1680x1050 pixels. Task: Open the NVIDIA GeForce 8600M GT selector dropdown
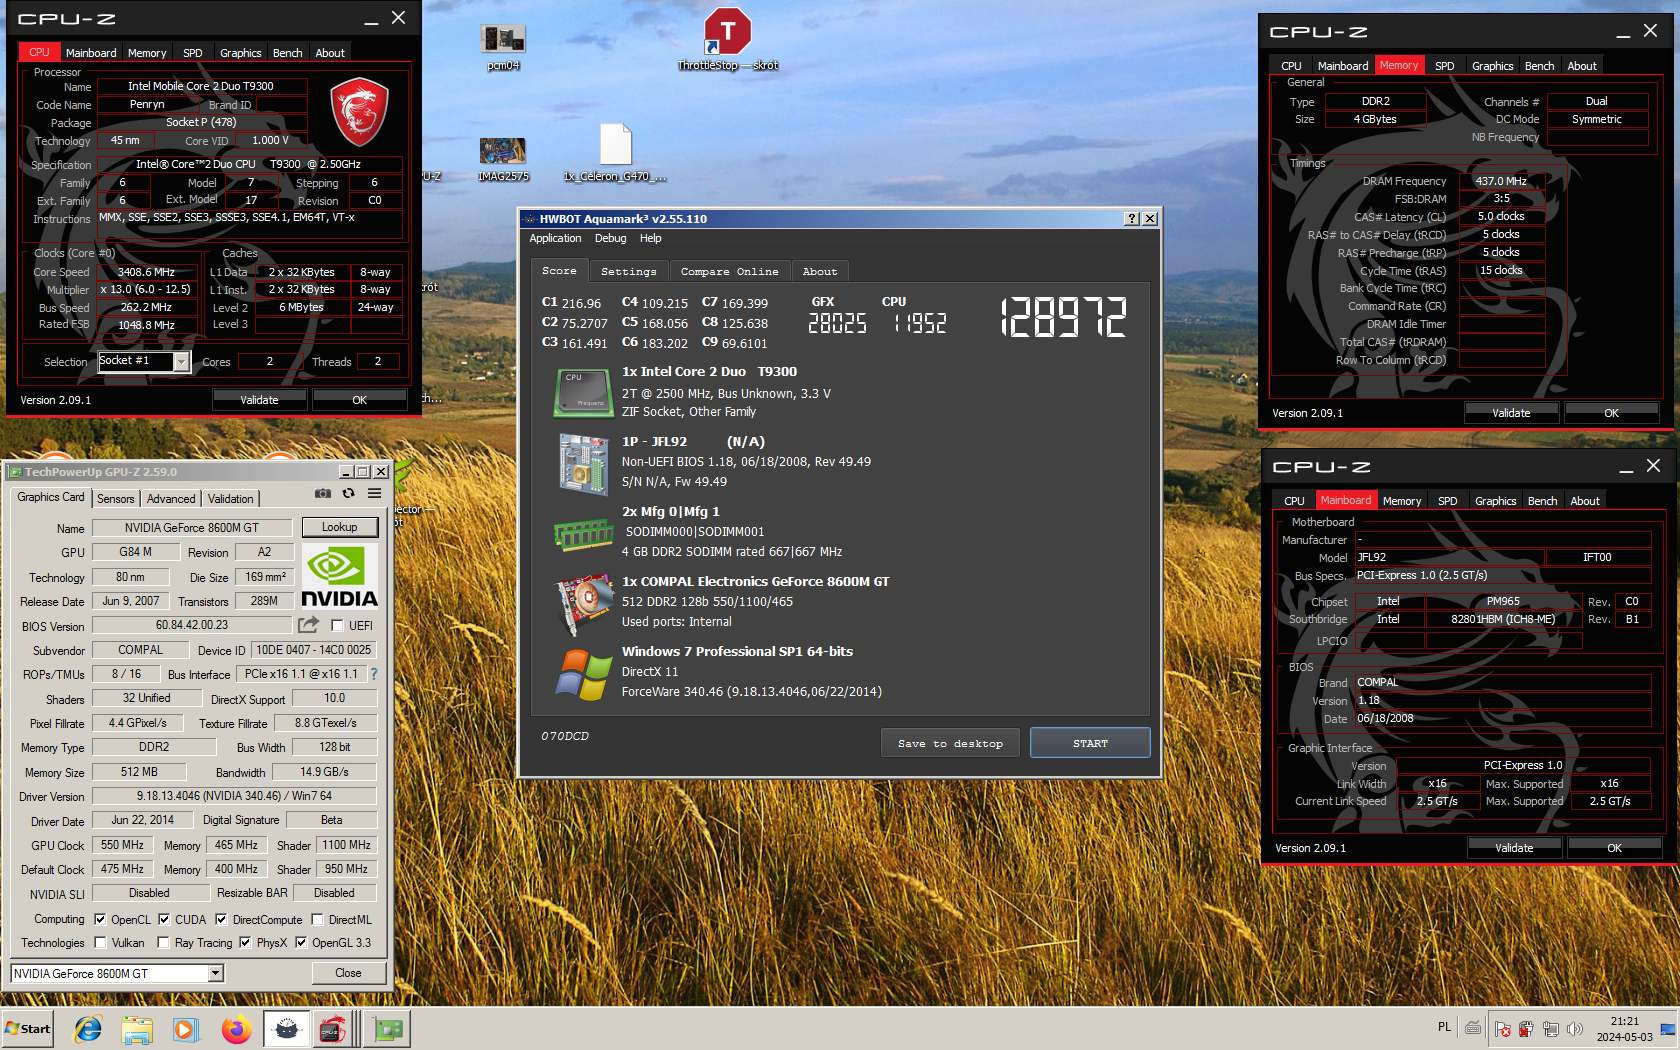(215, 973)
